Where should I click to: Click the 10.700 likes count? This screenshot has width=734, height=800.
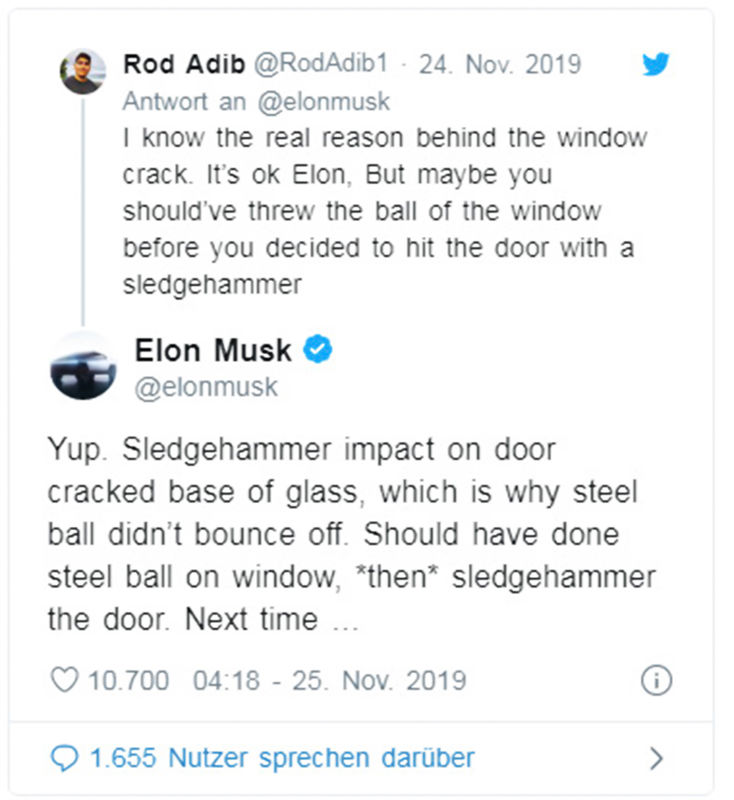129,681
